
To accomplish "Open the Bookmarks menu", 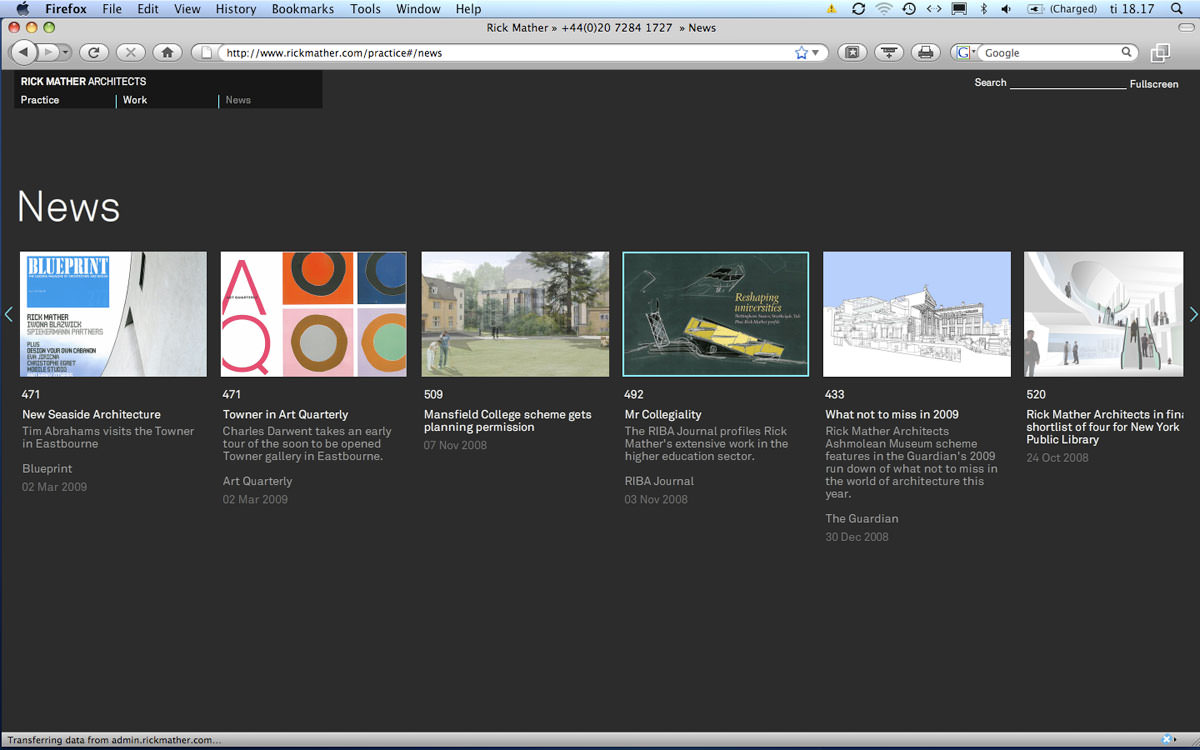I will (x=303, y=9).
